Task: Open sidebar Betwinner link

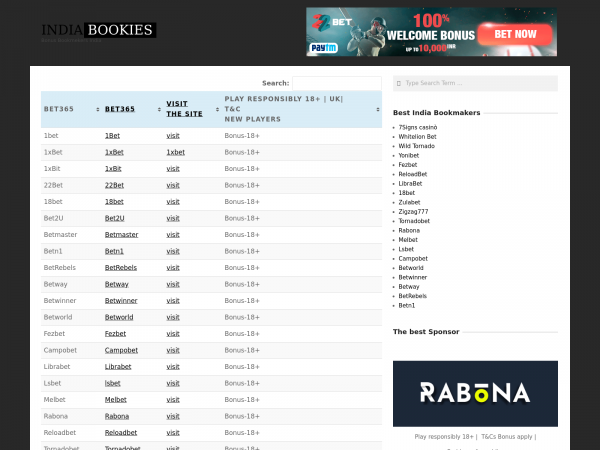Action: [412, 277]
